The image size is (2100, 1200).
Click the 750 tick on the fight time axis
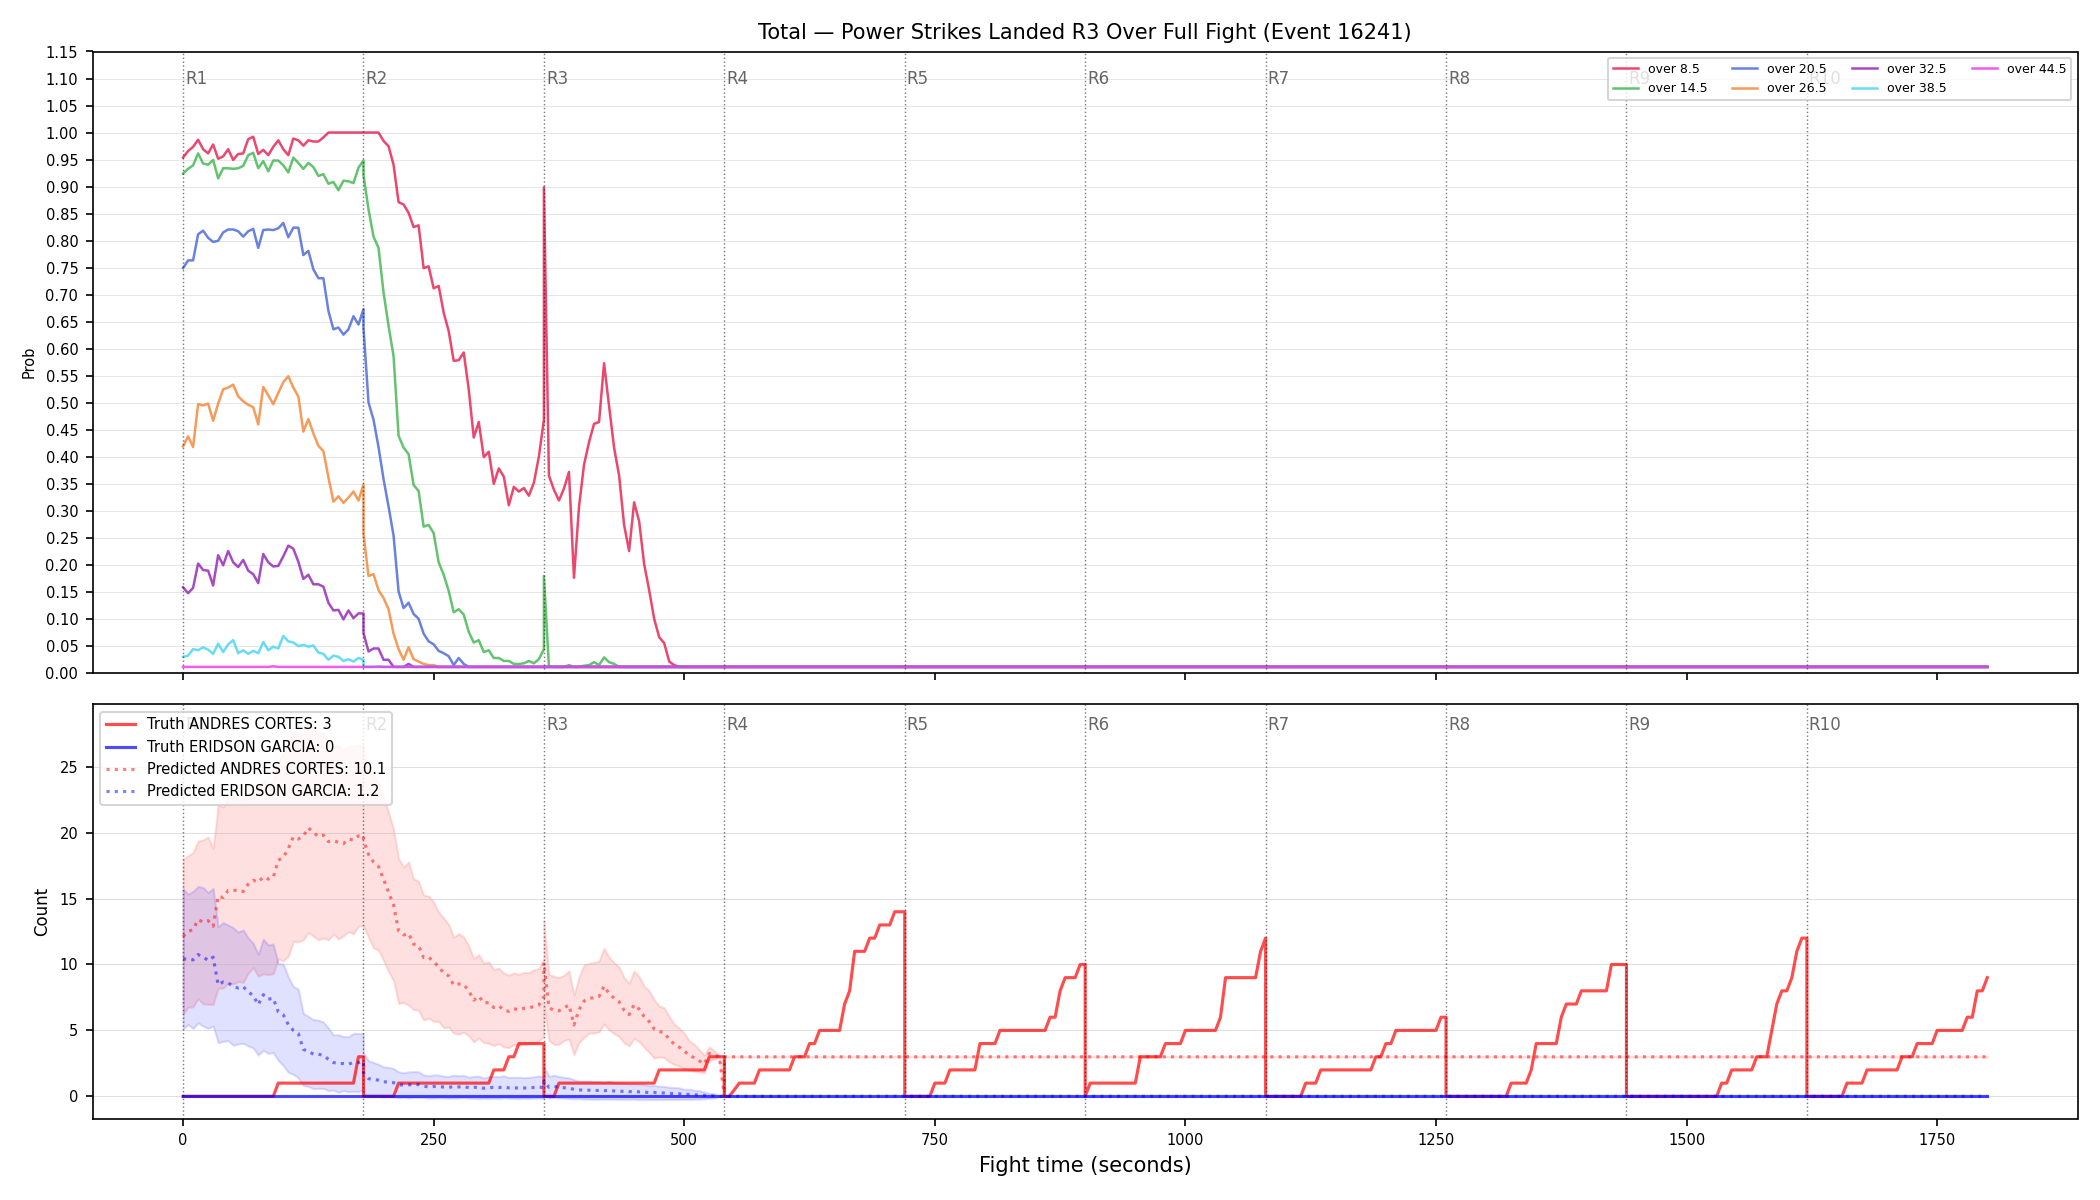[x=935, y=1139]
